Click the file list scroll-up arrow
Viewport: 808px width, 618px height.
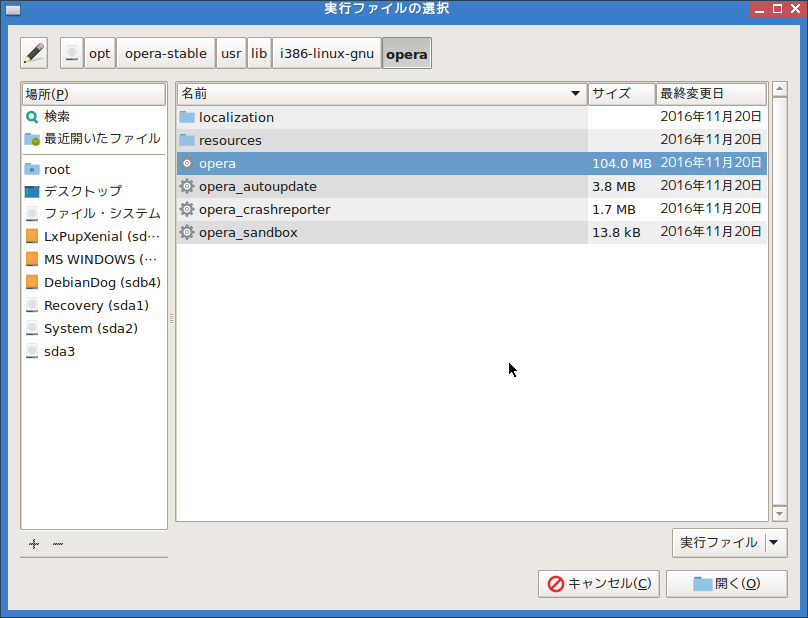click(x=780, y=89)
